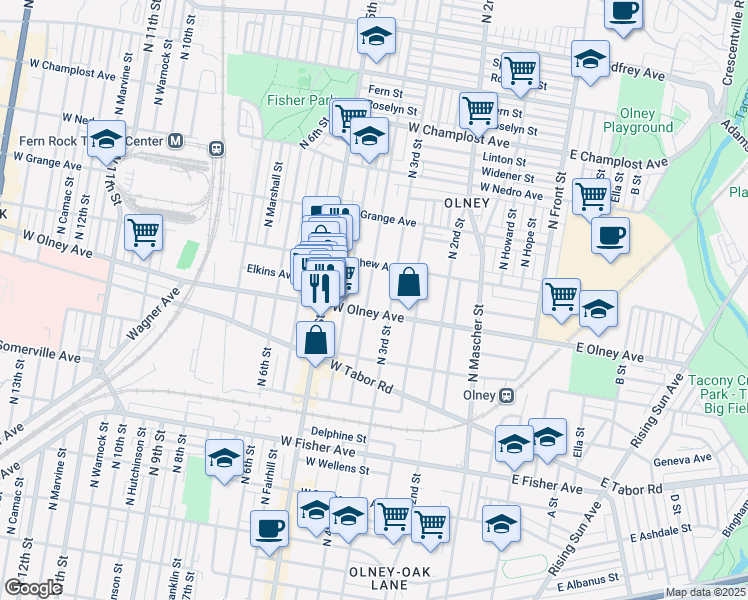Click the bus stop icon right of Fern Rock metro
This screenshot has width=748, height=600.
point(215,149)
